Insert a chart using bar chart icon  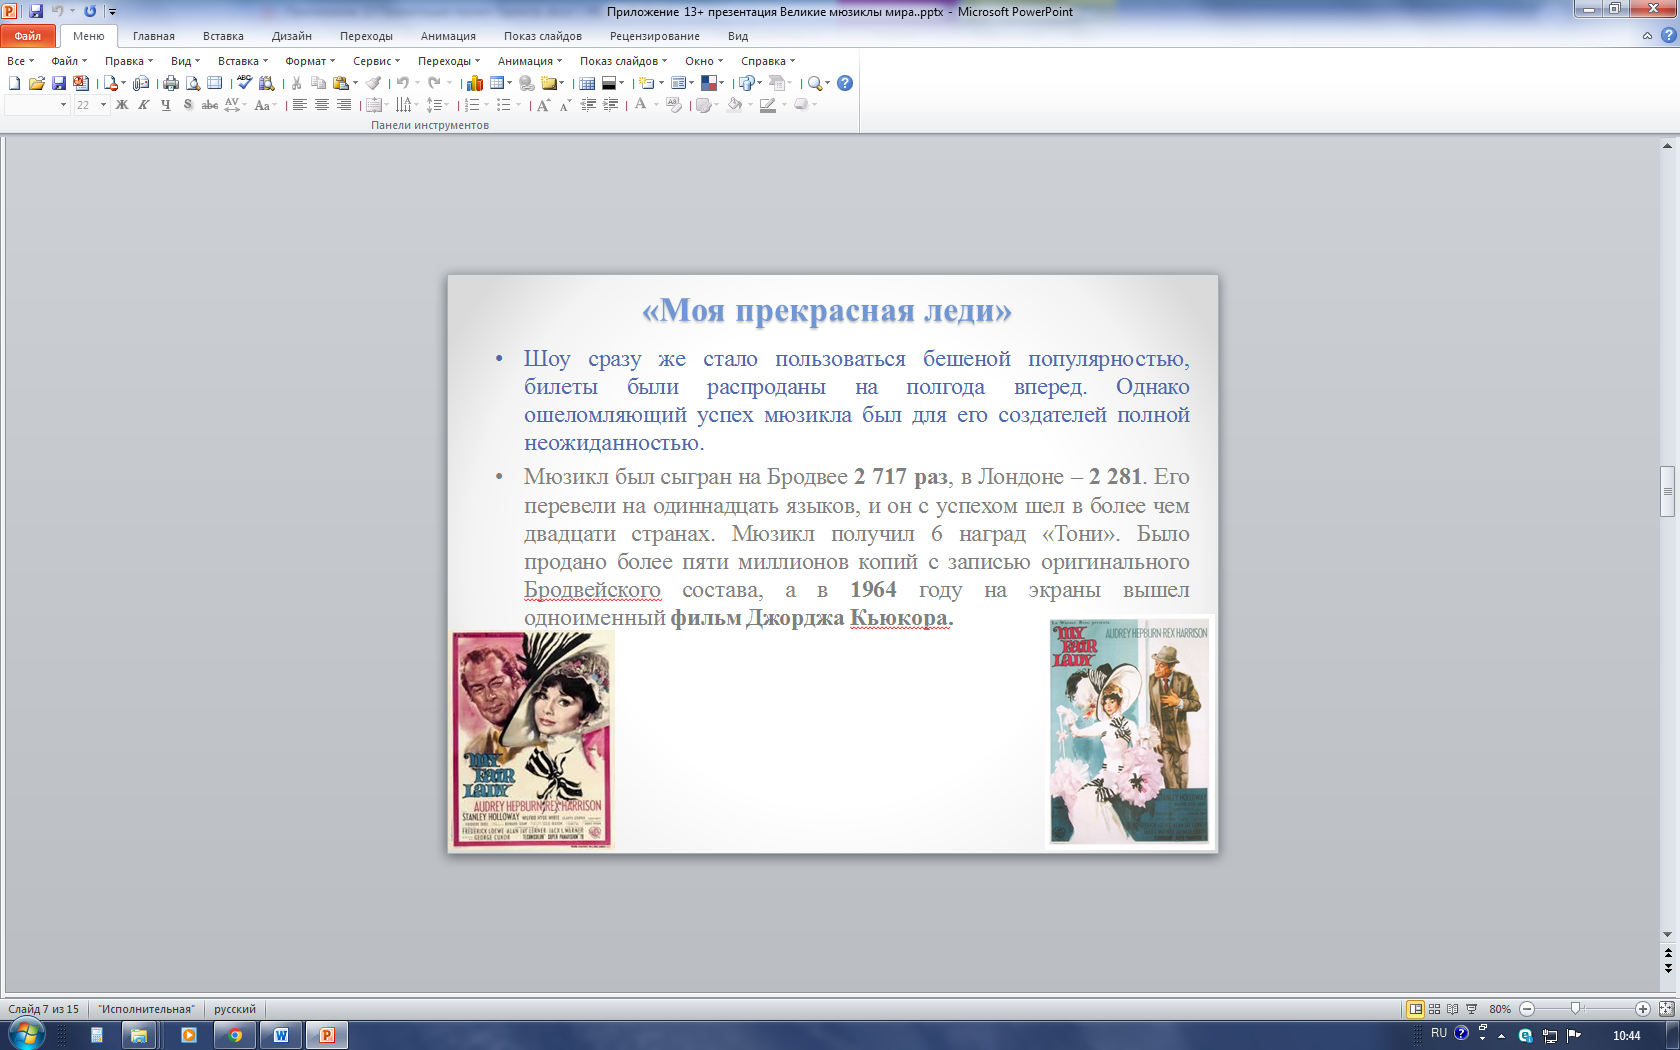coord(475,83)
